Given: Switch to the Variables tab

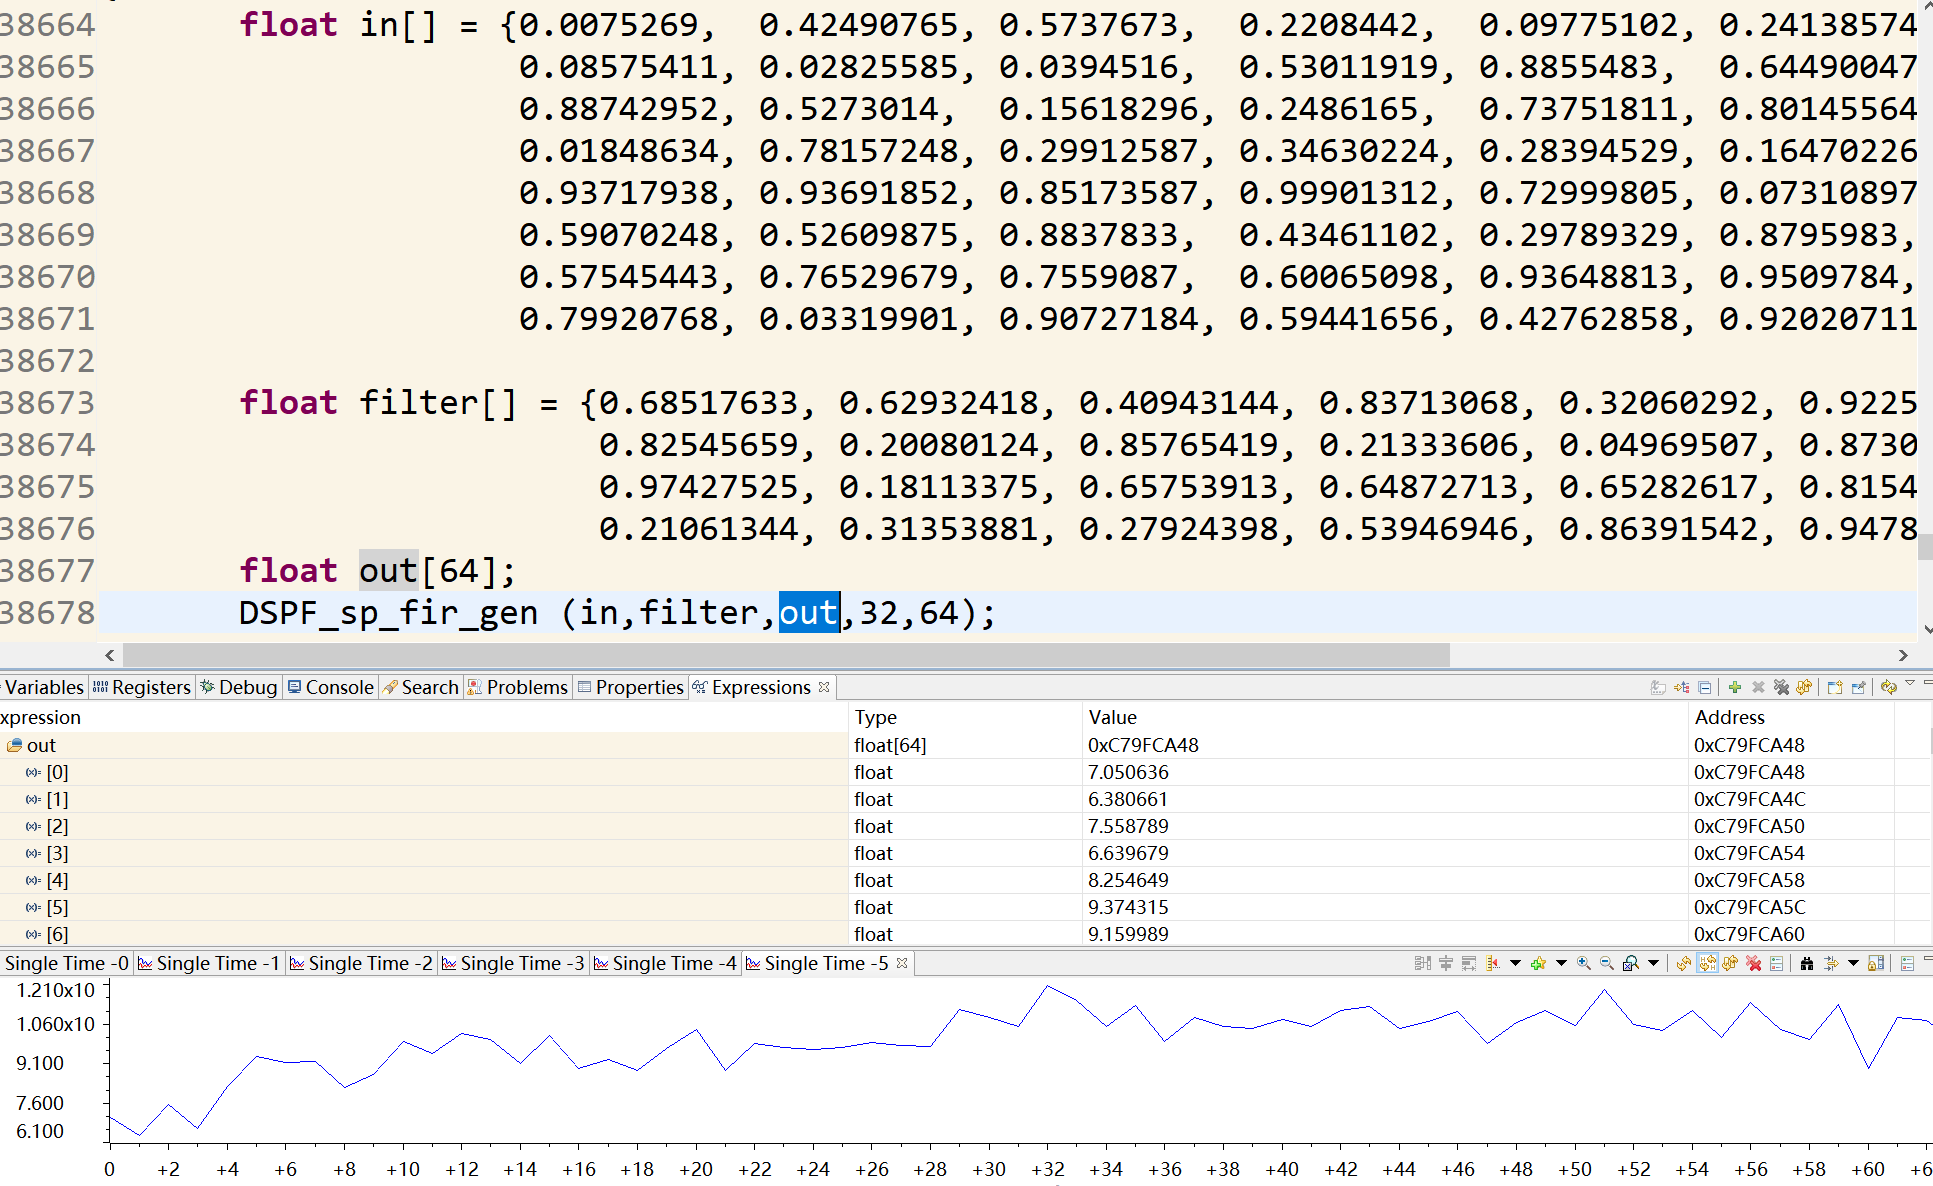Looking at the screenshot, I should pyautogui.click(x=43, y=687).
